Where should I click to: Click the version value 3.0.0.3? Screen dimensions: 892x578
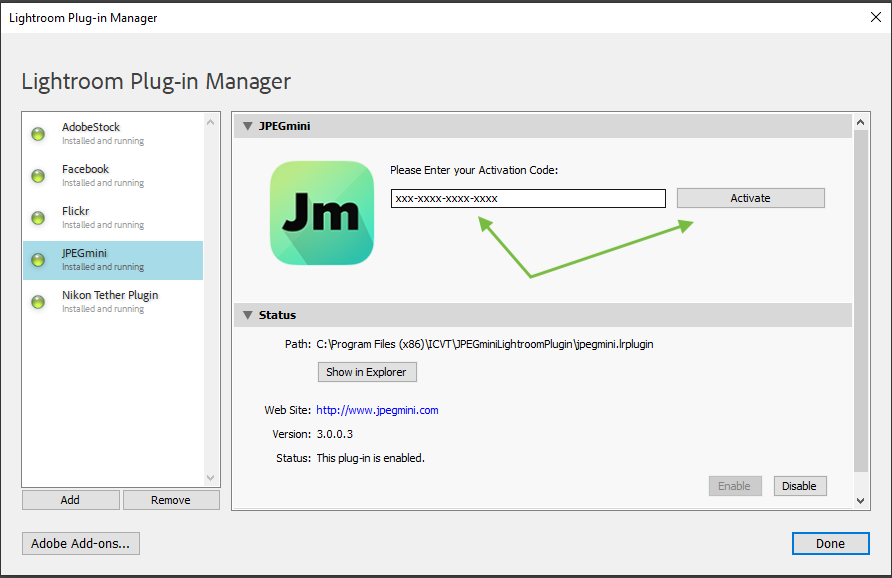coord(334,434)
